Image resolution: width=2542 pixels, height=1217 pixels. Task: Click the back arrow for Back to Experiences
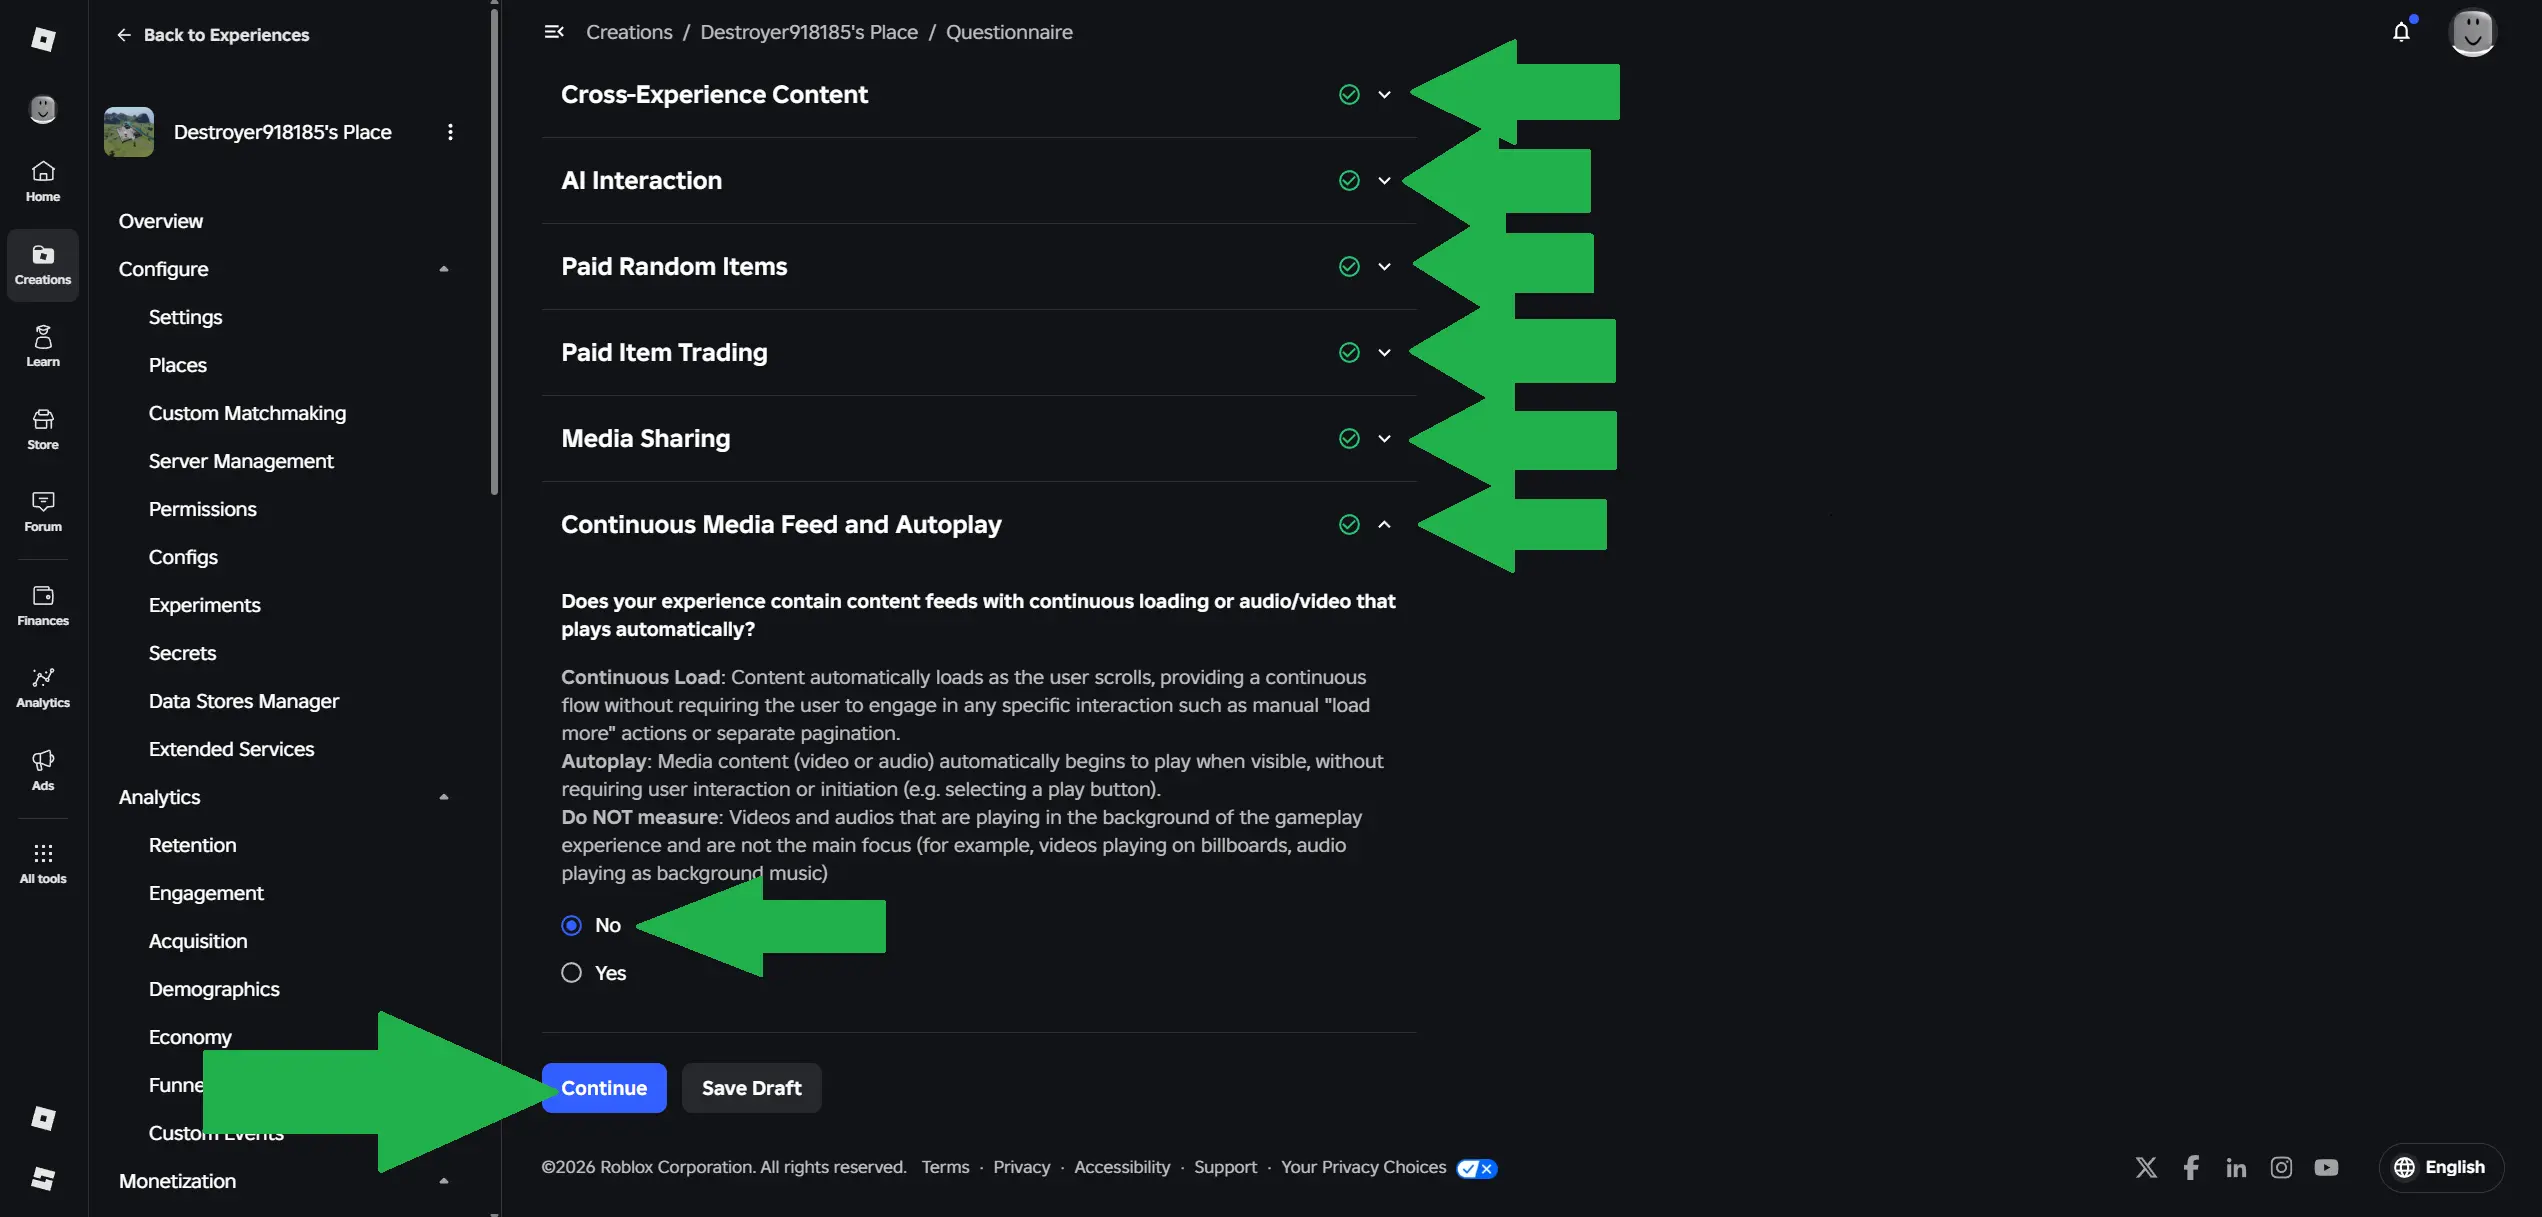[124, 35]
